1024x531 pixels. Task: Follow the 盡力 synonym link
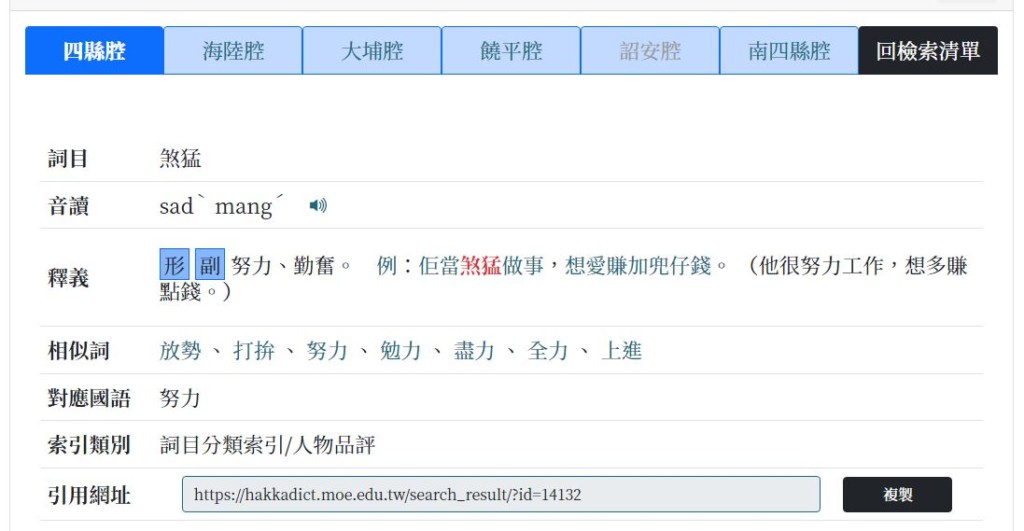tap(474, 351)
